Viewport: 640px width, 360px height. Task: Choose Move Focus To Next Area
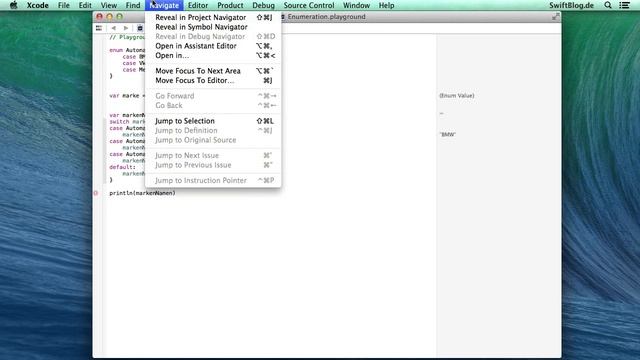[213, 71]
